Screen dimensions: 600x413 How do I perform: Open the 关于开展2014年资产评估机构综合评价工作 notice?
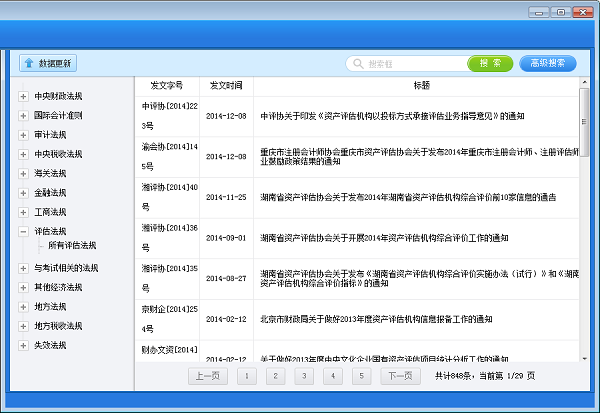point(384,238)
